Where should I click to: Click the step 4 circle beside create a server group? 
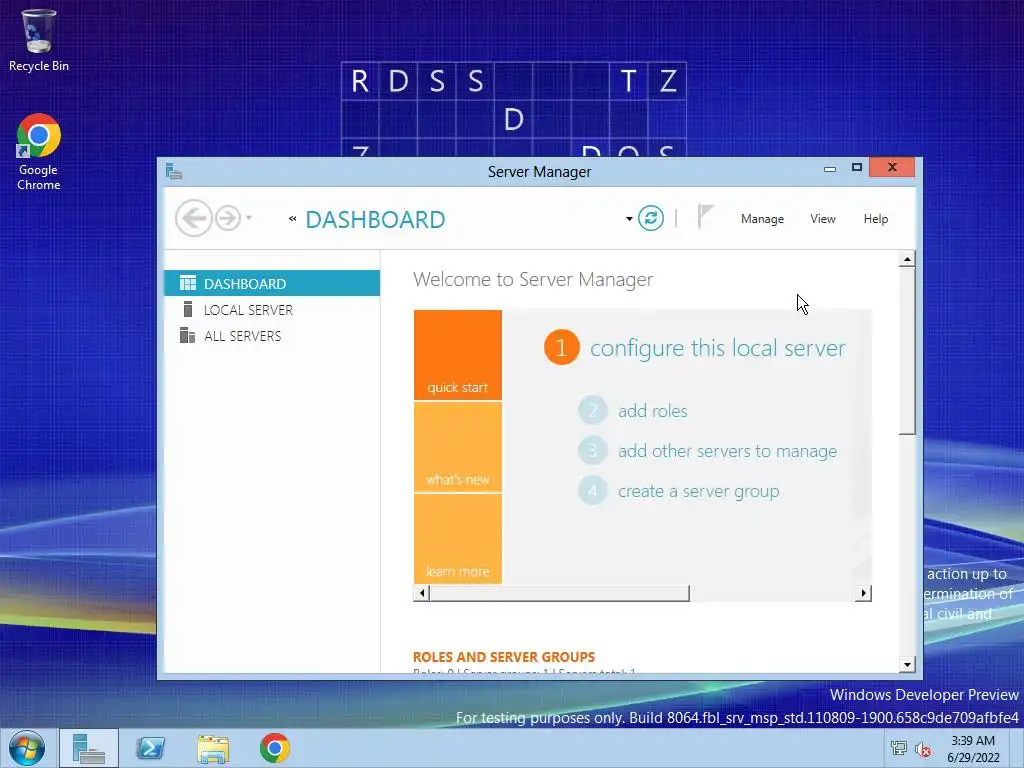[x=593, y=490]
